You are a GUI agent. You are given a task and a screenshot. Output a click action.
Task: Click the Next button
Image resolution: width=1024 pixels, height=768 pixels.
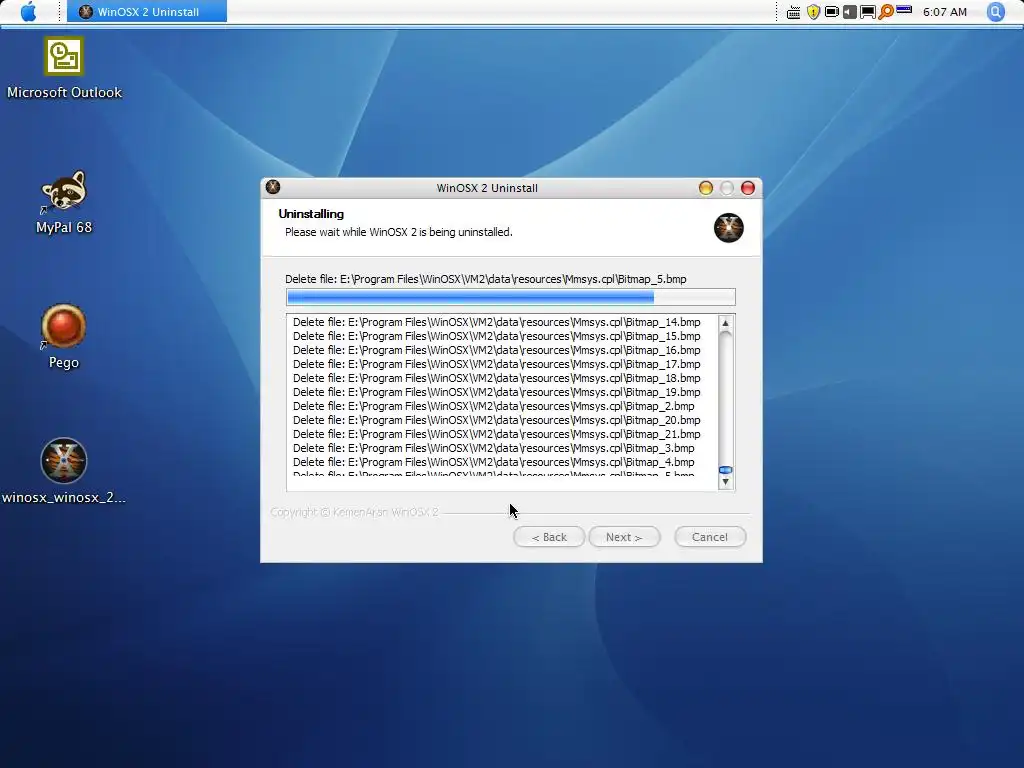tap(624, 537)
